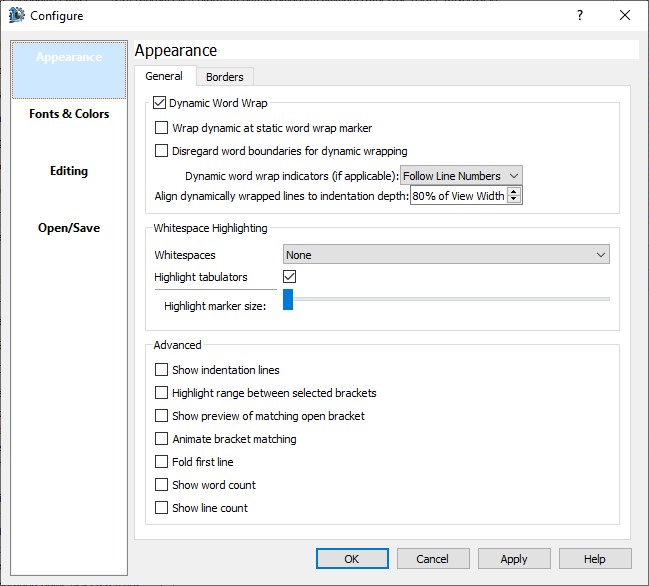
Task: Click the 'Highlight marker size:' label
Action: [215, 306]
